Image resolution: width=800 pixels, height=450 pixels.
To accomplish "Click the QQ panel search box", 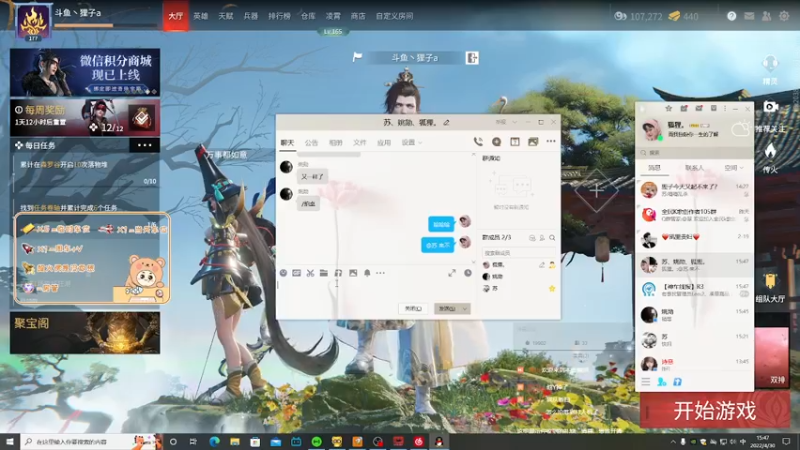I will point(694,153).
